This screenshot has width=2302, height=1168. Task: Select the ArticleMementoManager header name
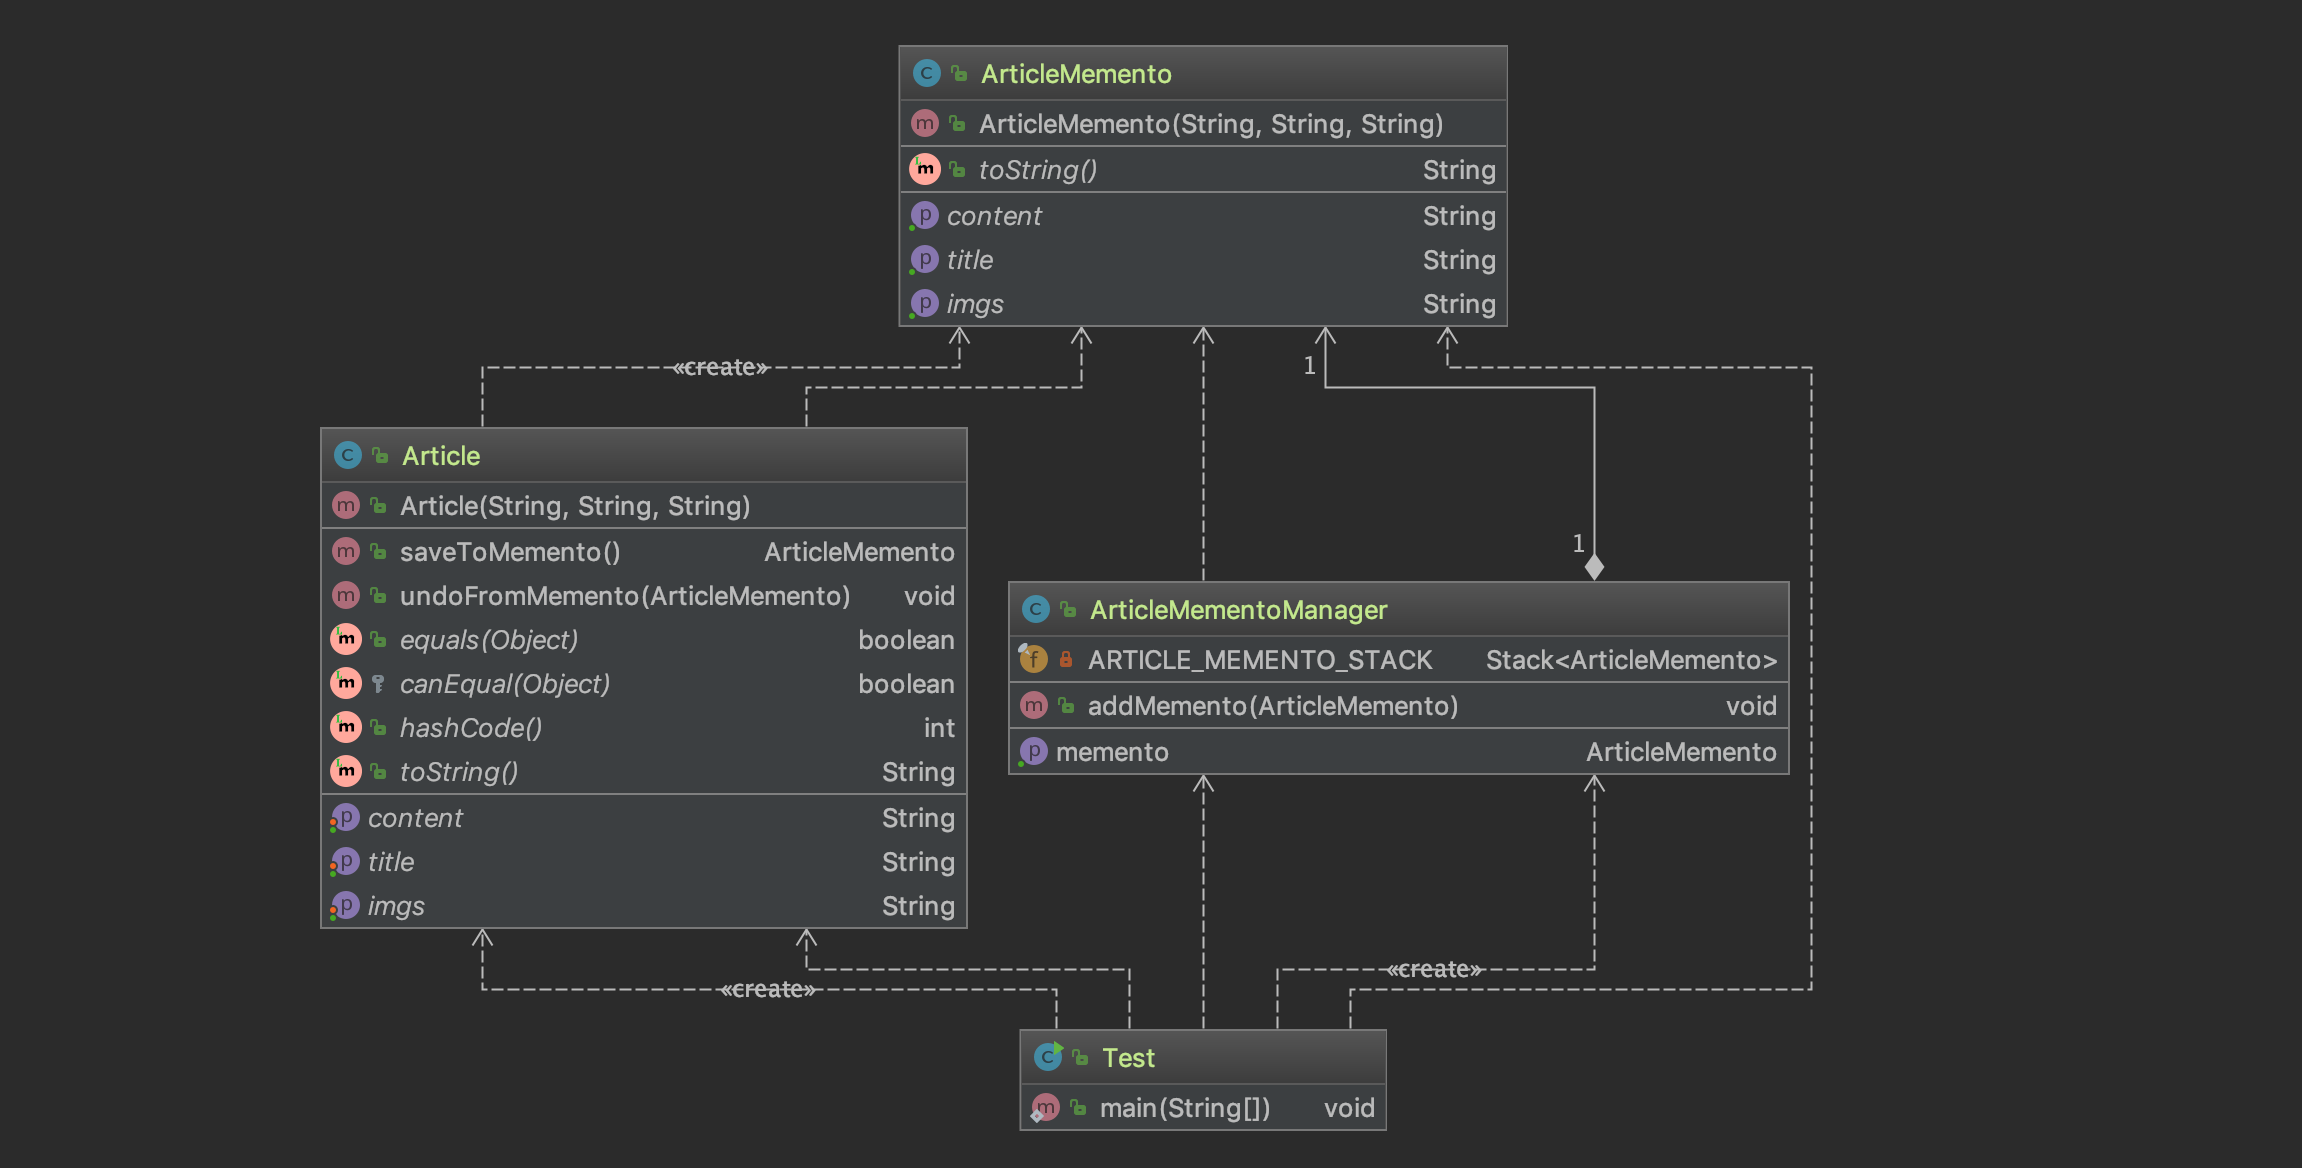(x=1238, y=610)
